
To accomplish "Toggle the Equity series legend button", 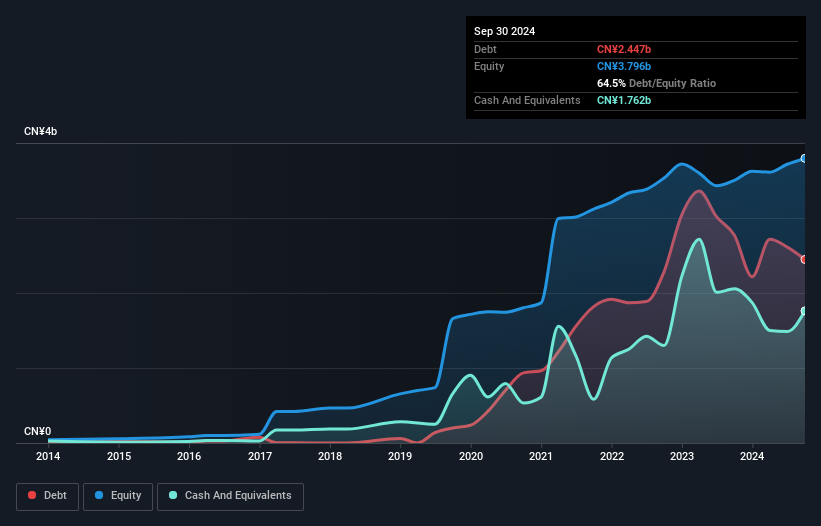I will click(x=118, y=496).
